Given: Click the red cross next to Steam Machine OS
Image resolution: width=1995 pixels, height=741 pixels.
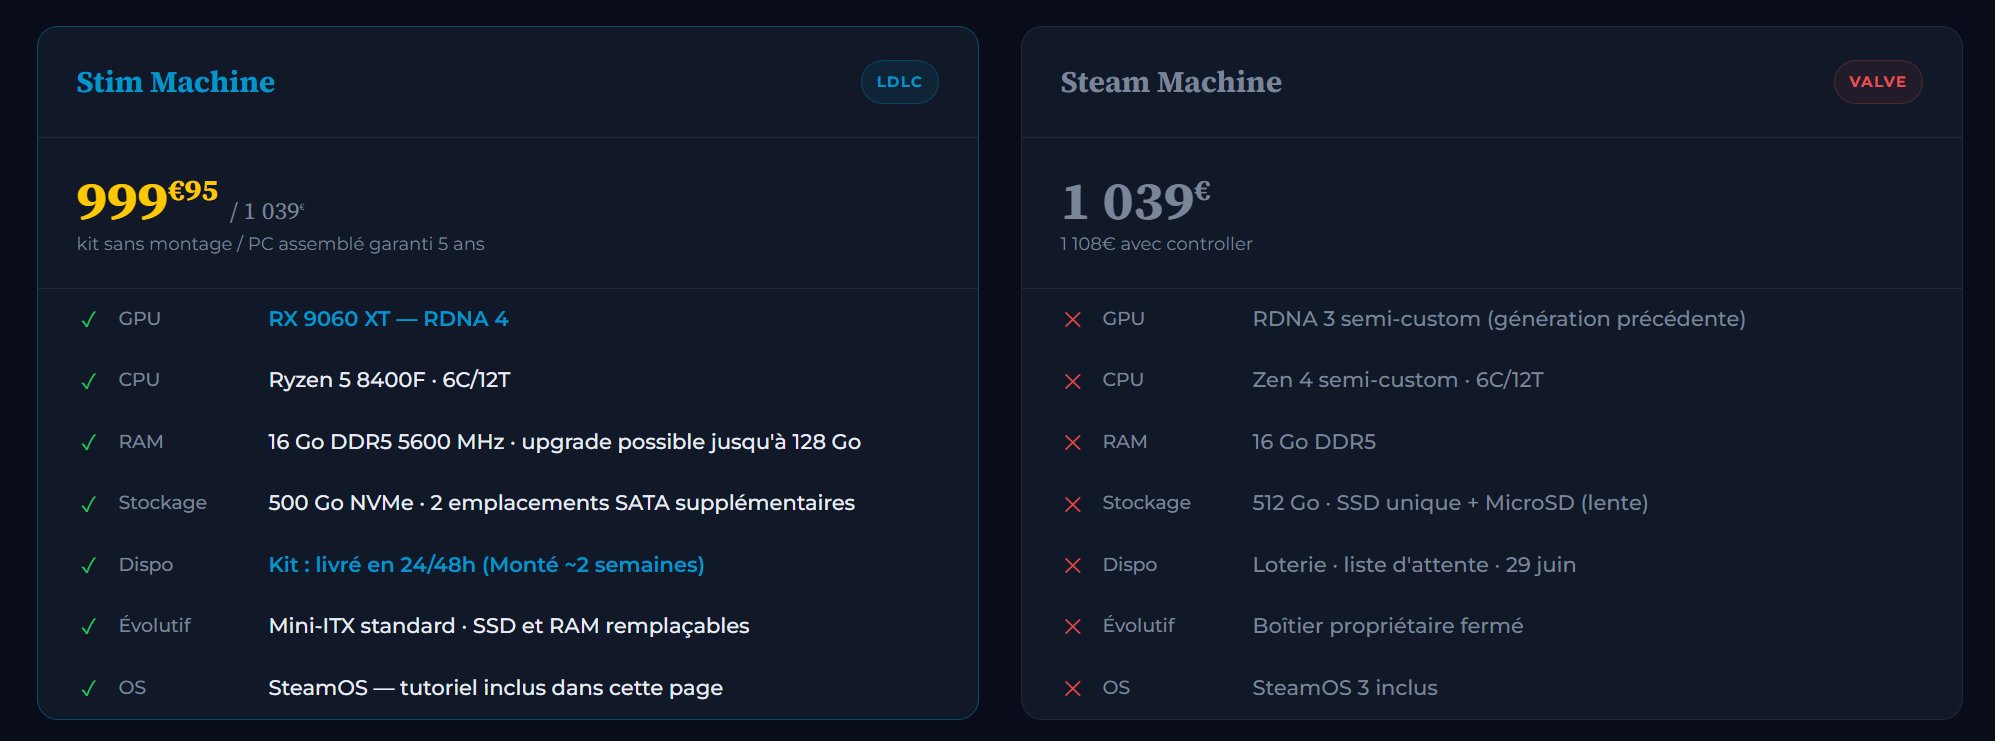Looking at the screenshot, I should [1072, 689].
